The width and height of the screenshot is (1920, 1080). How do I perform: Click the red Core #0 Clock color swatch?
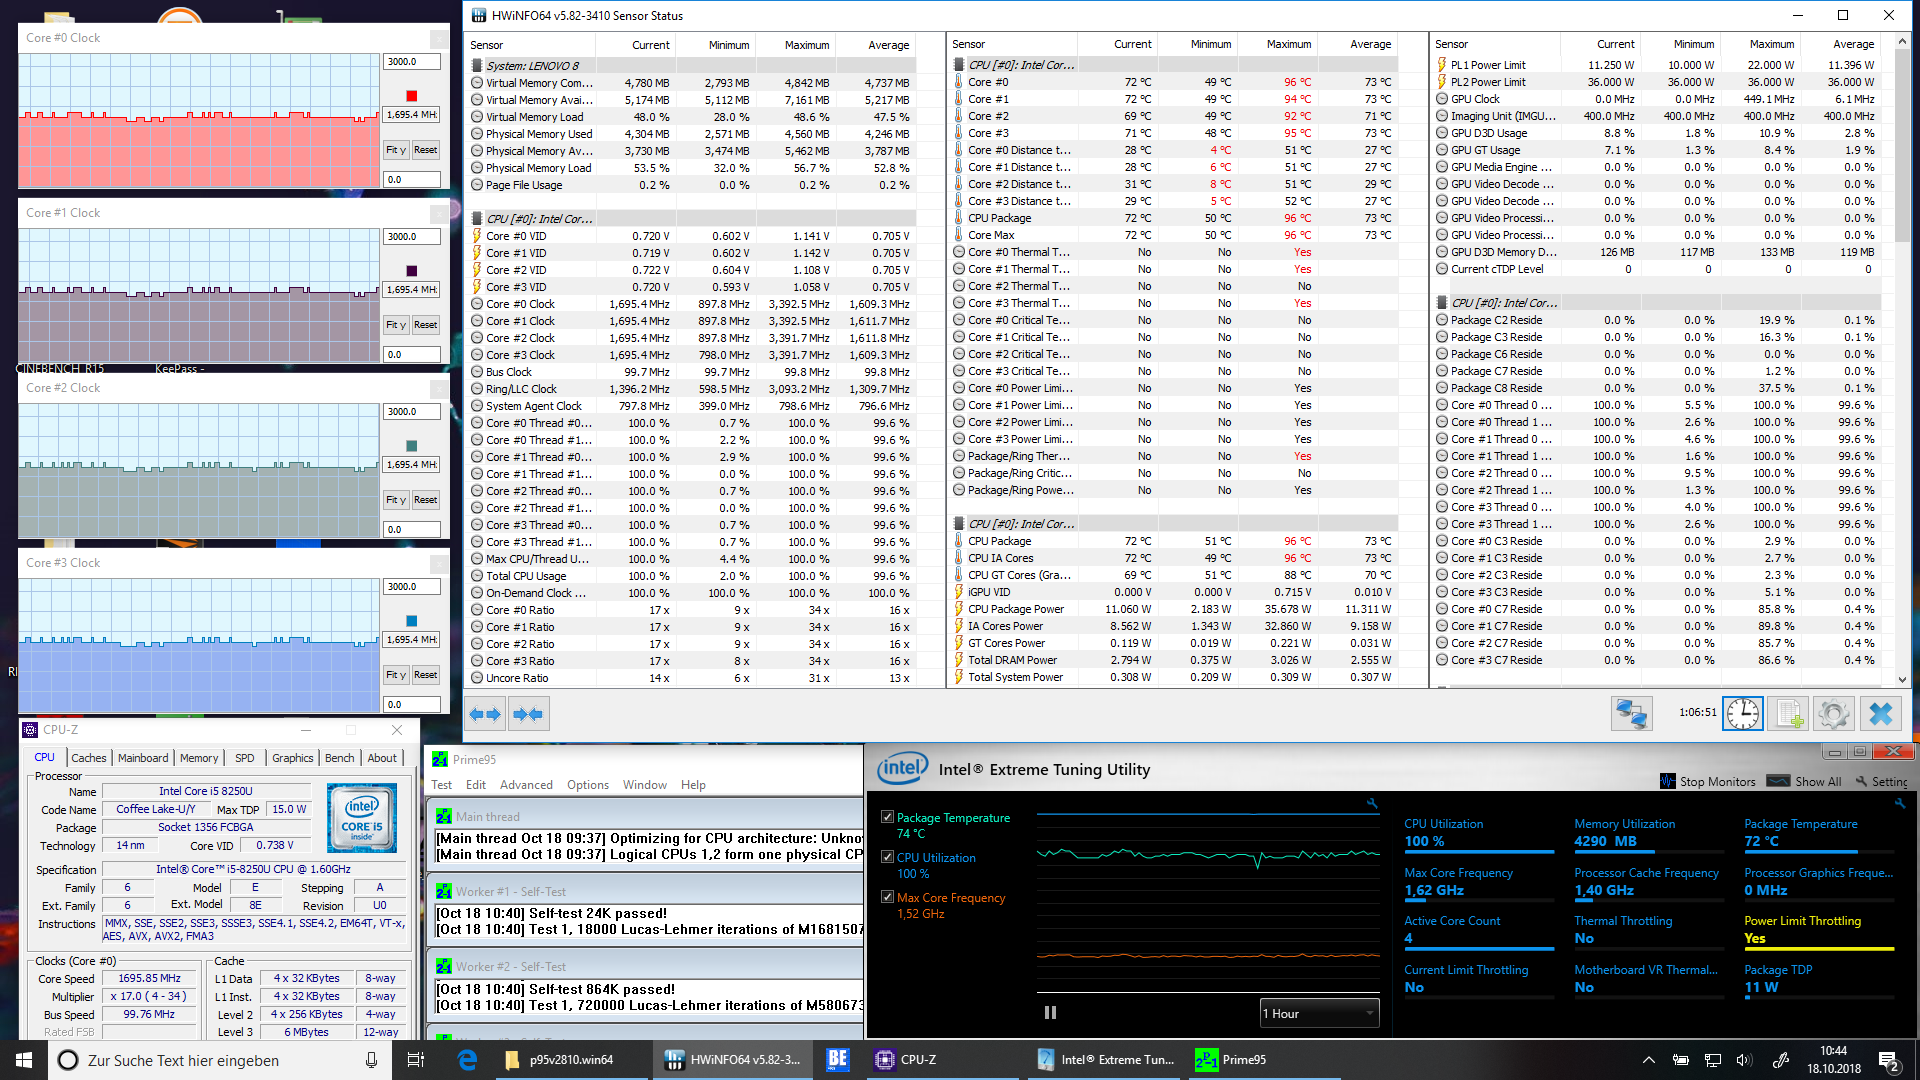pyautogui.click(x=411, y=96)
